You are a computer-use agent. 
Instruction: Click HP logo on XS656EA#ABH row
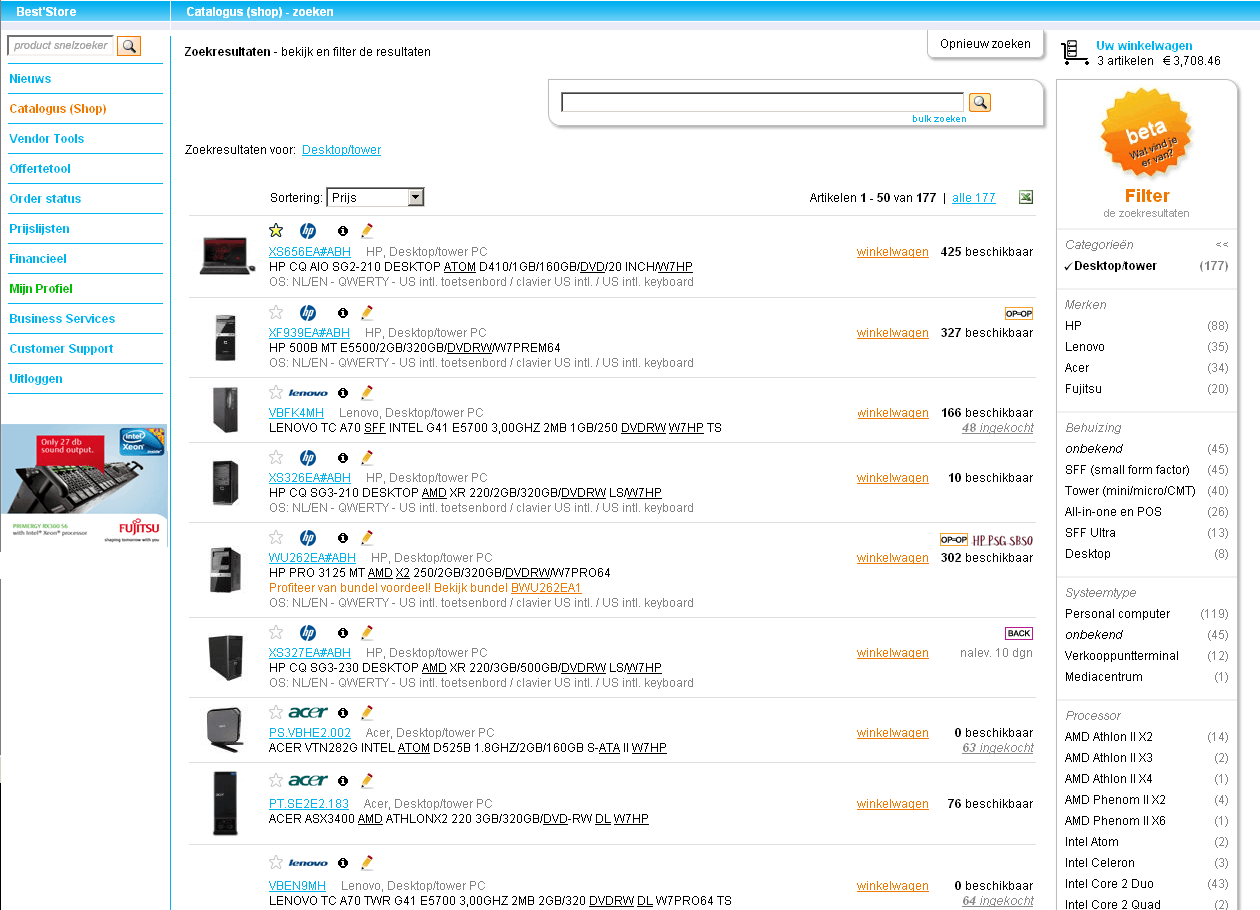coord(308,231)
